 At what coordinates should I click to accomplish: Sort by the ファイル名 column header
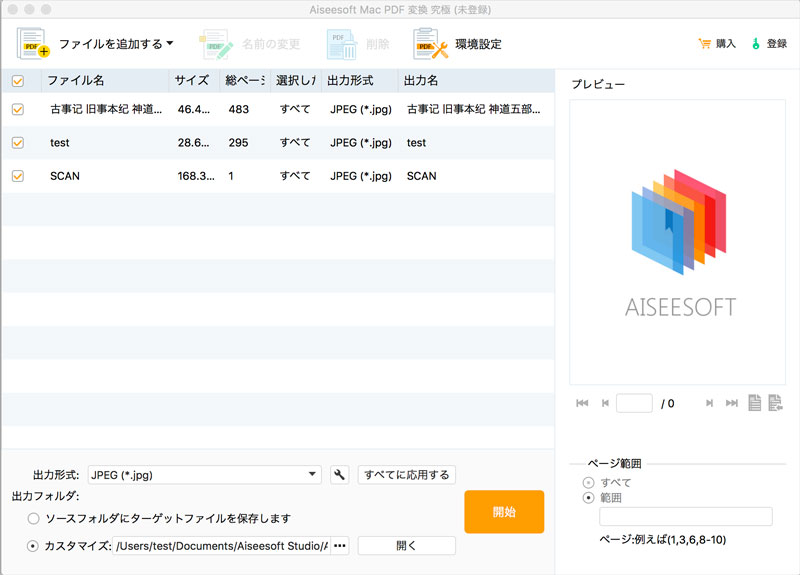(105, 81)
